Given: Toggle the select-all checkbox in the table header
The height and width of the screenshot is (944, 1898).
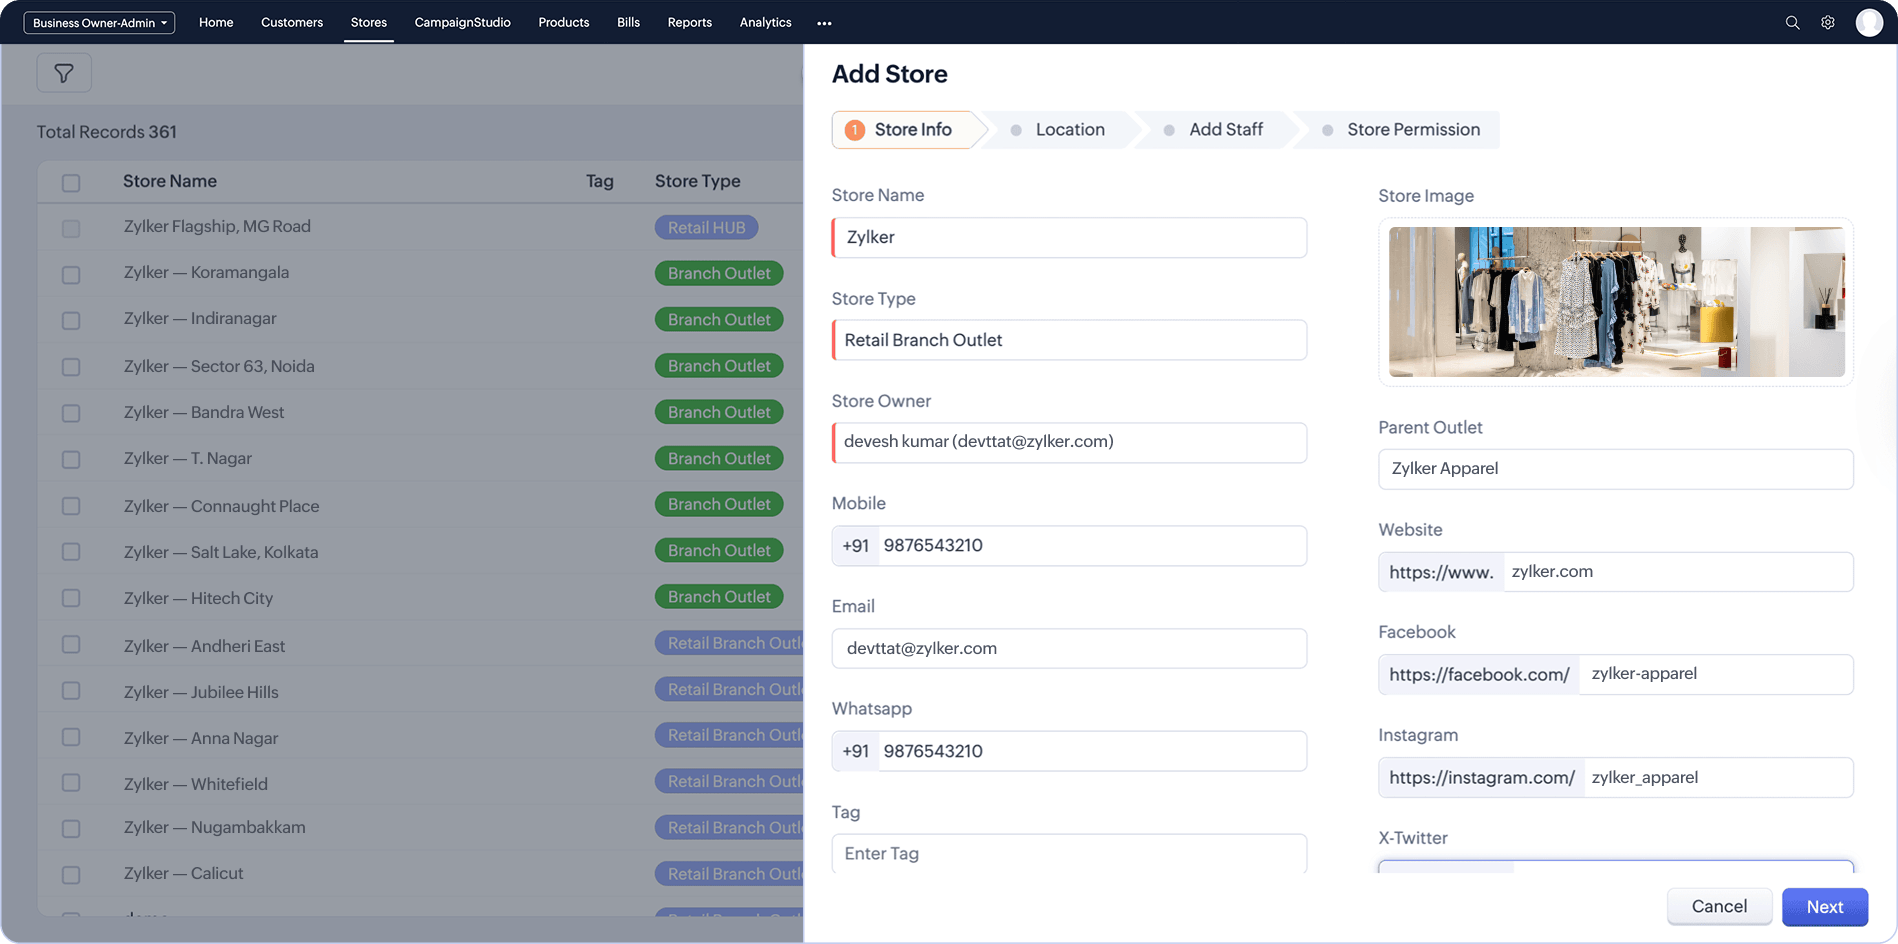Looking at the screenshot, I should click(70, 182).
